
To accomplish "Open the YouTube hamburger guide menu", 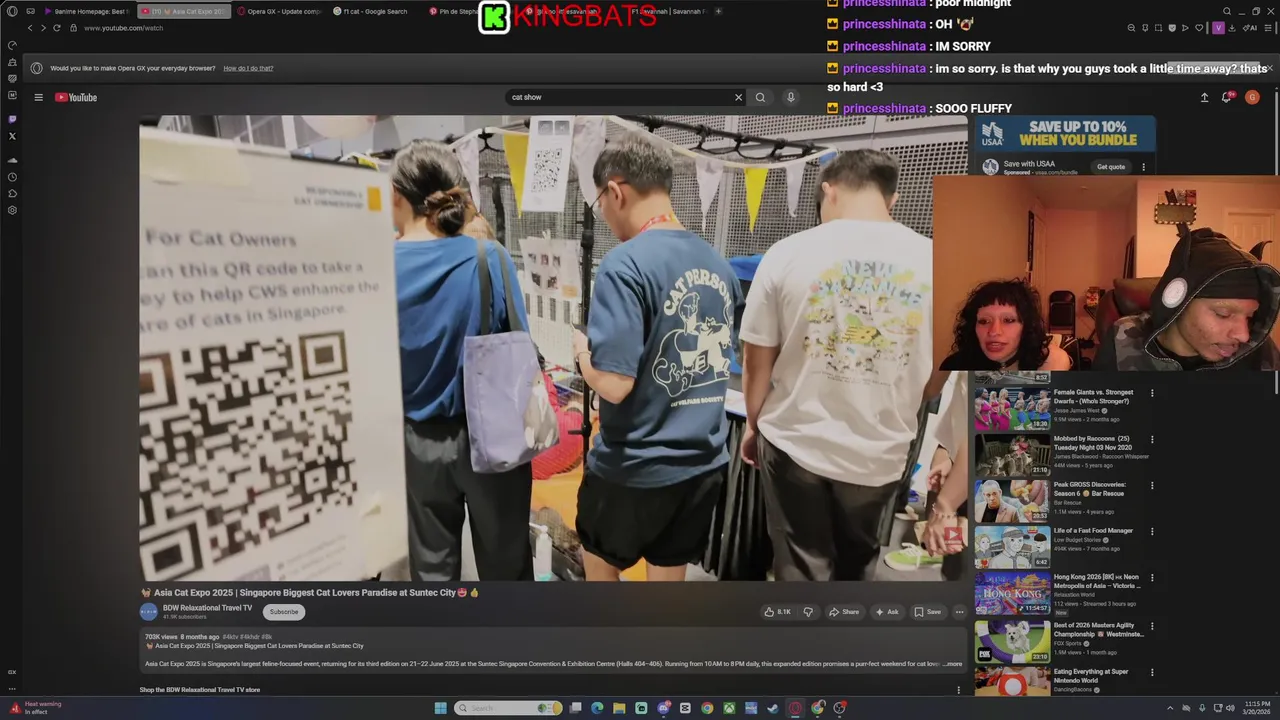I will coord(38,97).
